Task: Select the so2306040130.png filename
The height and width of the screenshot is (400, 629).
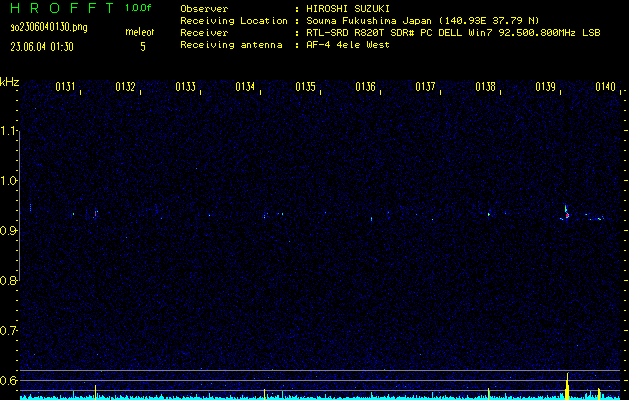Action: point(48,28)
